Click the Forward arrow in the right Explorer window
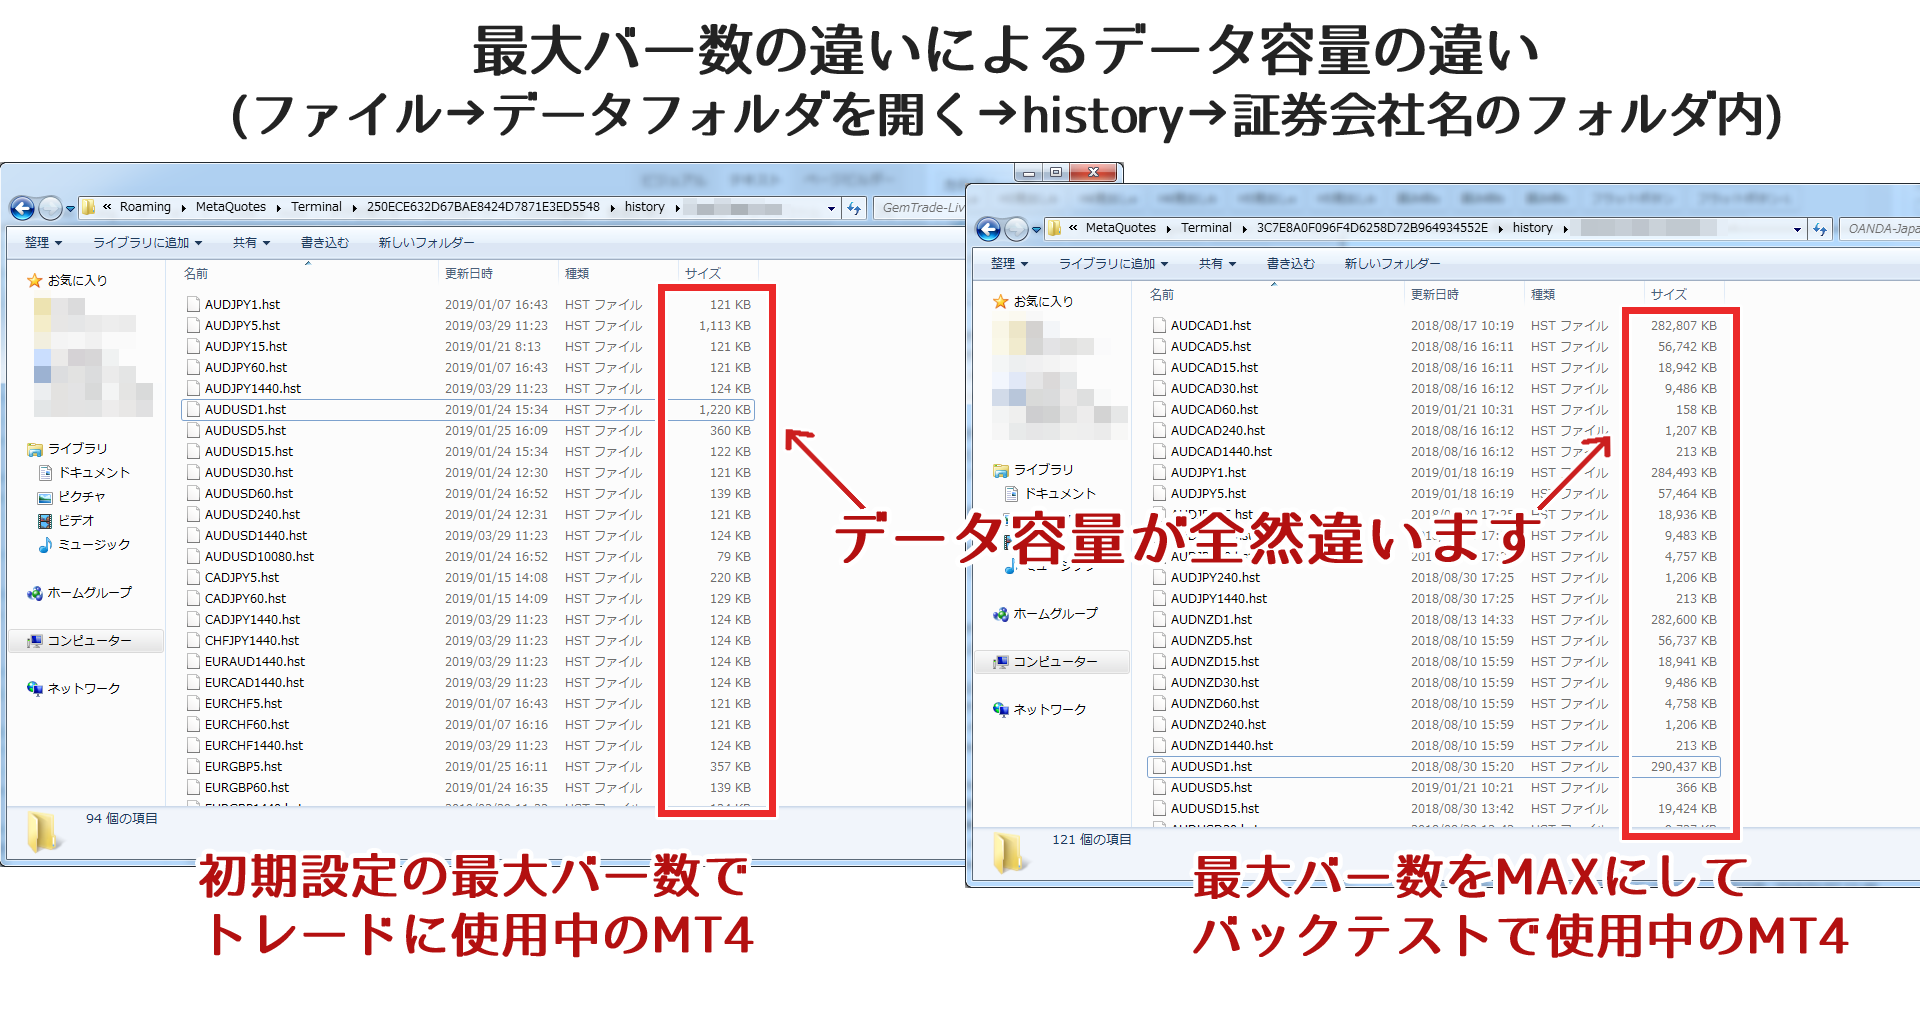The image size is (1920, 1013). [x=1016, y=229]
